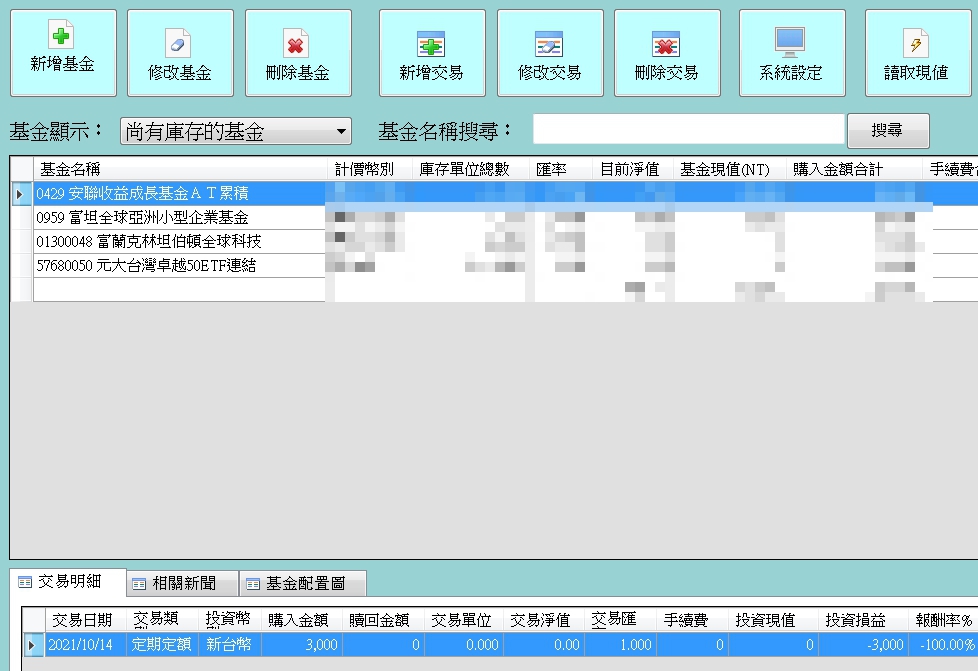Click the 投資幣 column header
The width and height of the screenshot is (978, 671).
230,620
